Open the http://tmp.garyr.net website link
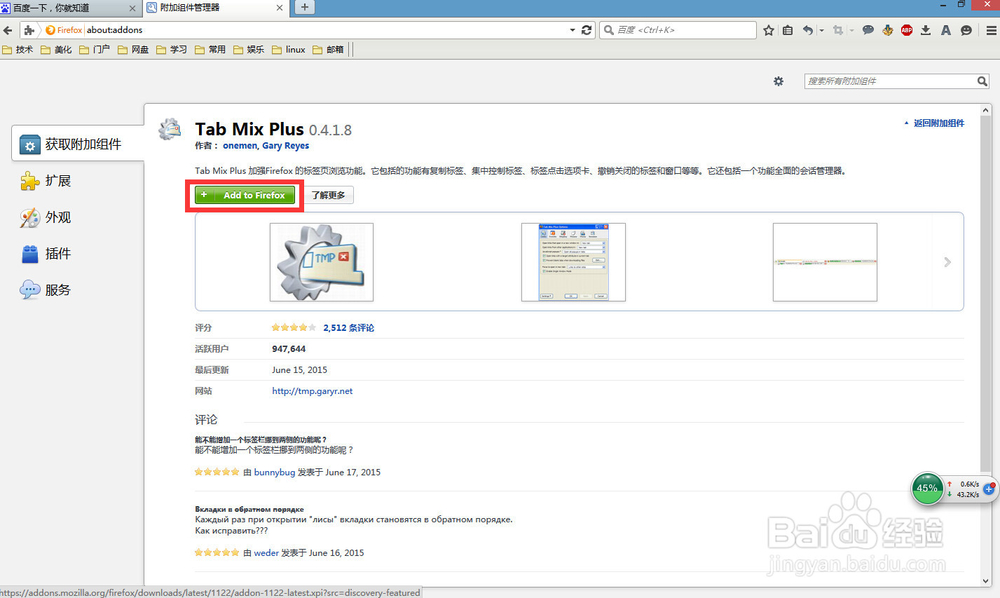 point(312,391)
